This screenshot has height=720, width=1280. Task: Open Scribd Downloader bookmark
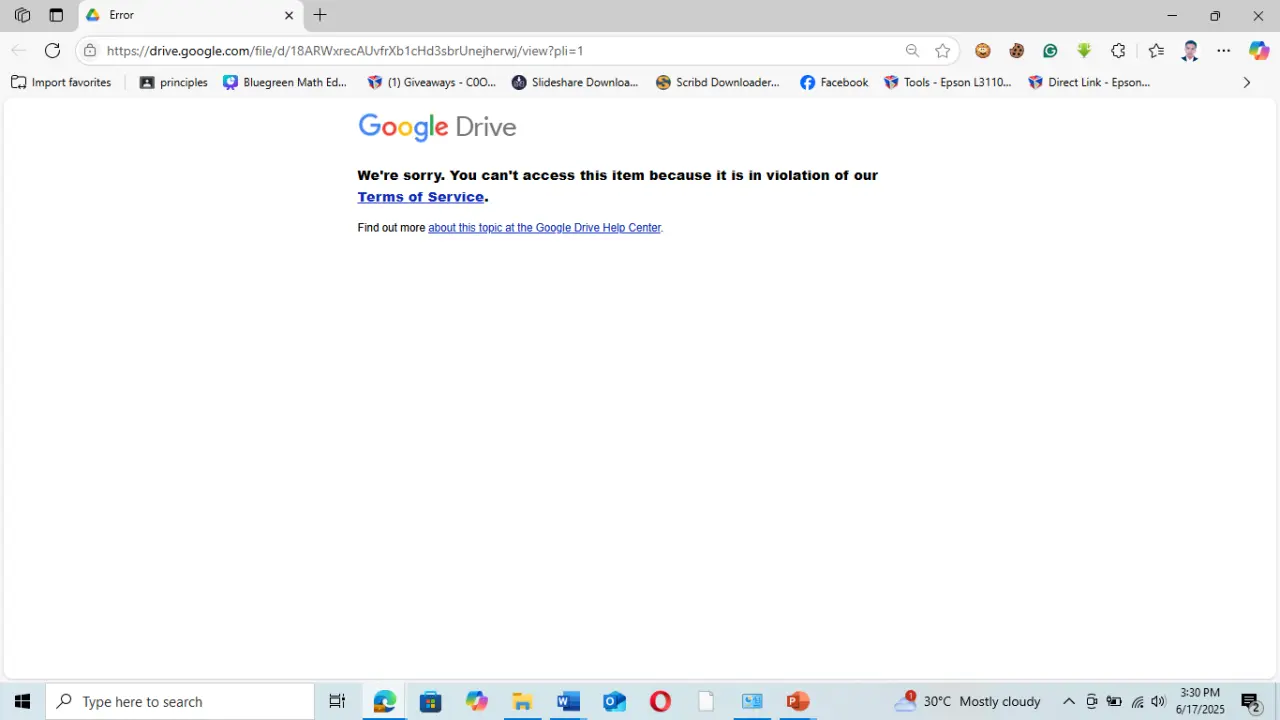point(718,83)
